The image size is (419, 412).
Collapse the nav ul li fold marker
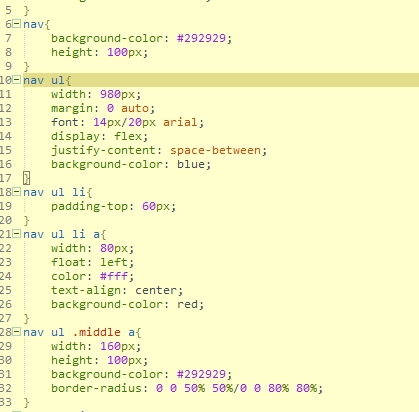[16, 192]
